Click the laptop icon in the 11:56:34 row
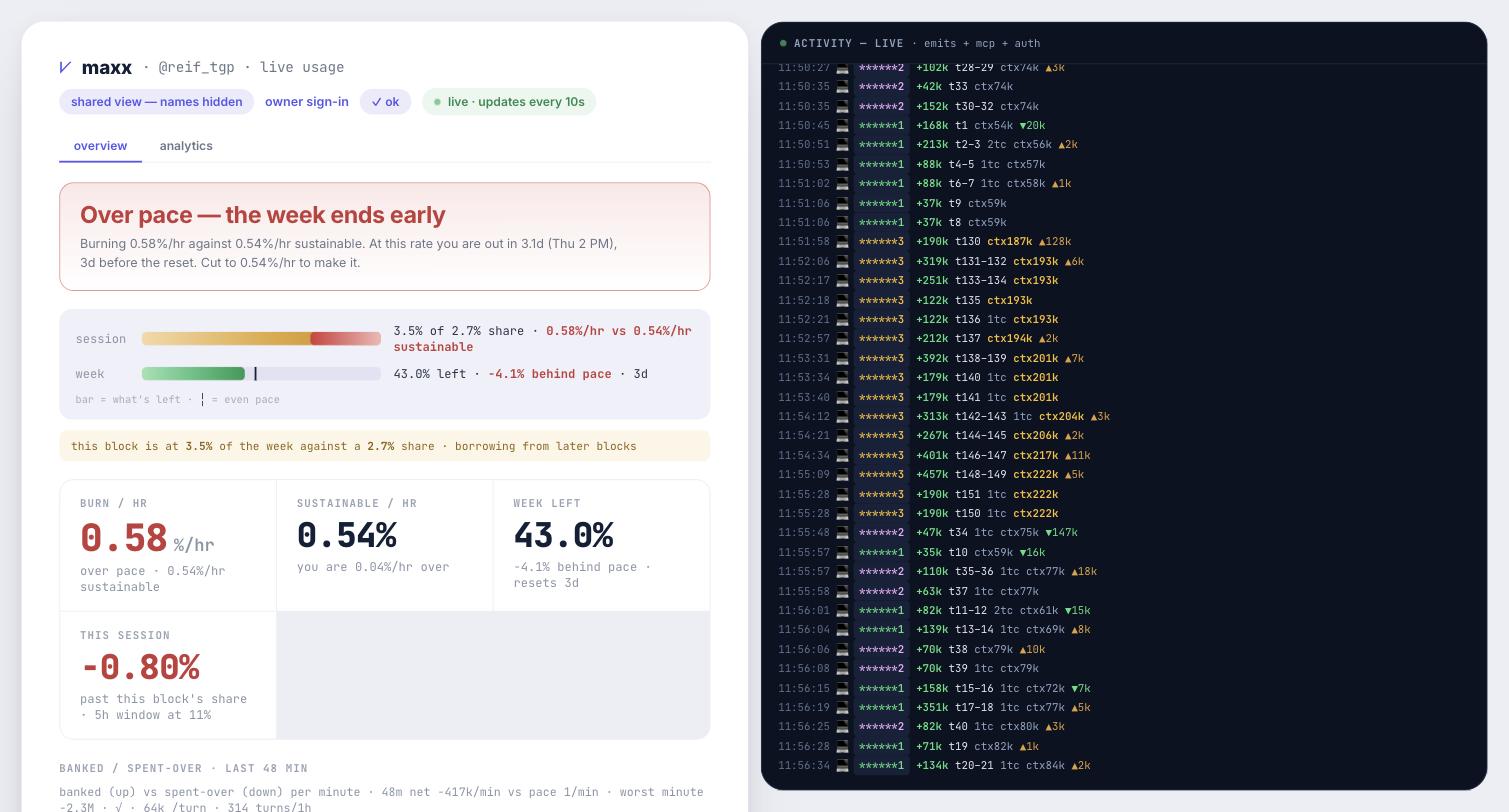Viewport: 1509px width, 812px height. [x=842, y=766]
